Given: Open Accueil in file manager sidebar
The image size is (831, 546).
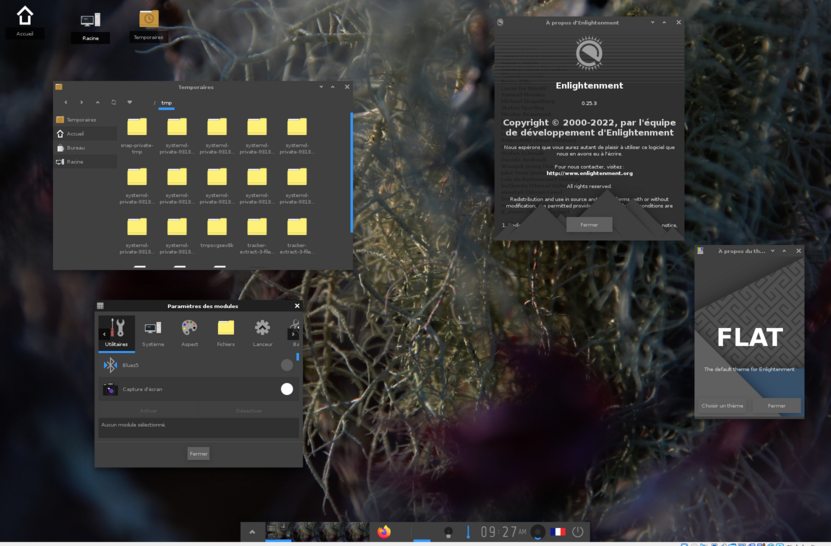Looking at the screenshot, I should [86, 134].
